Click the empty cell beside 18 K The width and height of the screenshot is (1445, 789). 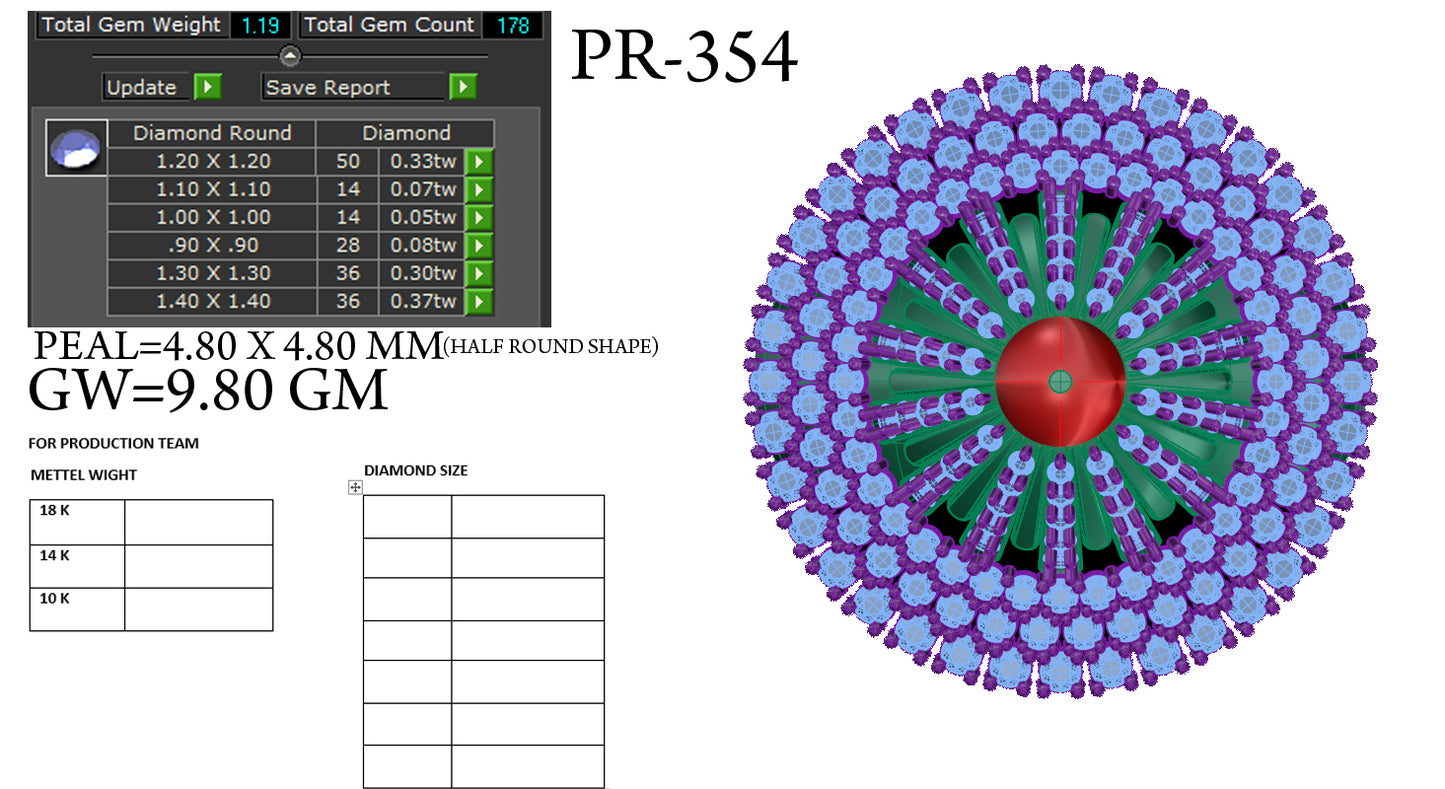coord(198,522)
